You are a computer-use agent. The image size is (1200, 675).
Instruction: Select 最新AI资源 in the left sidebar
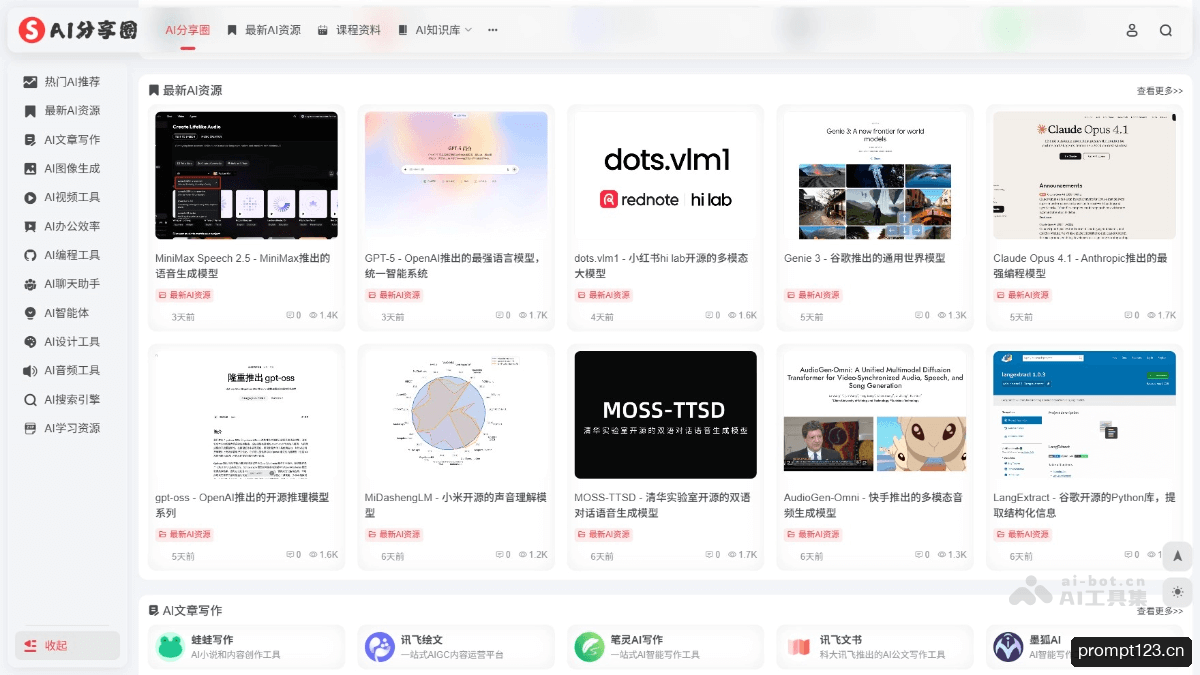62,111
